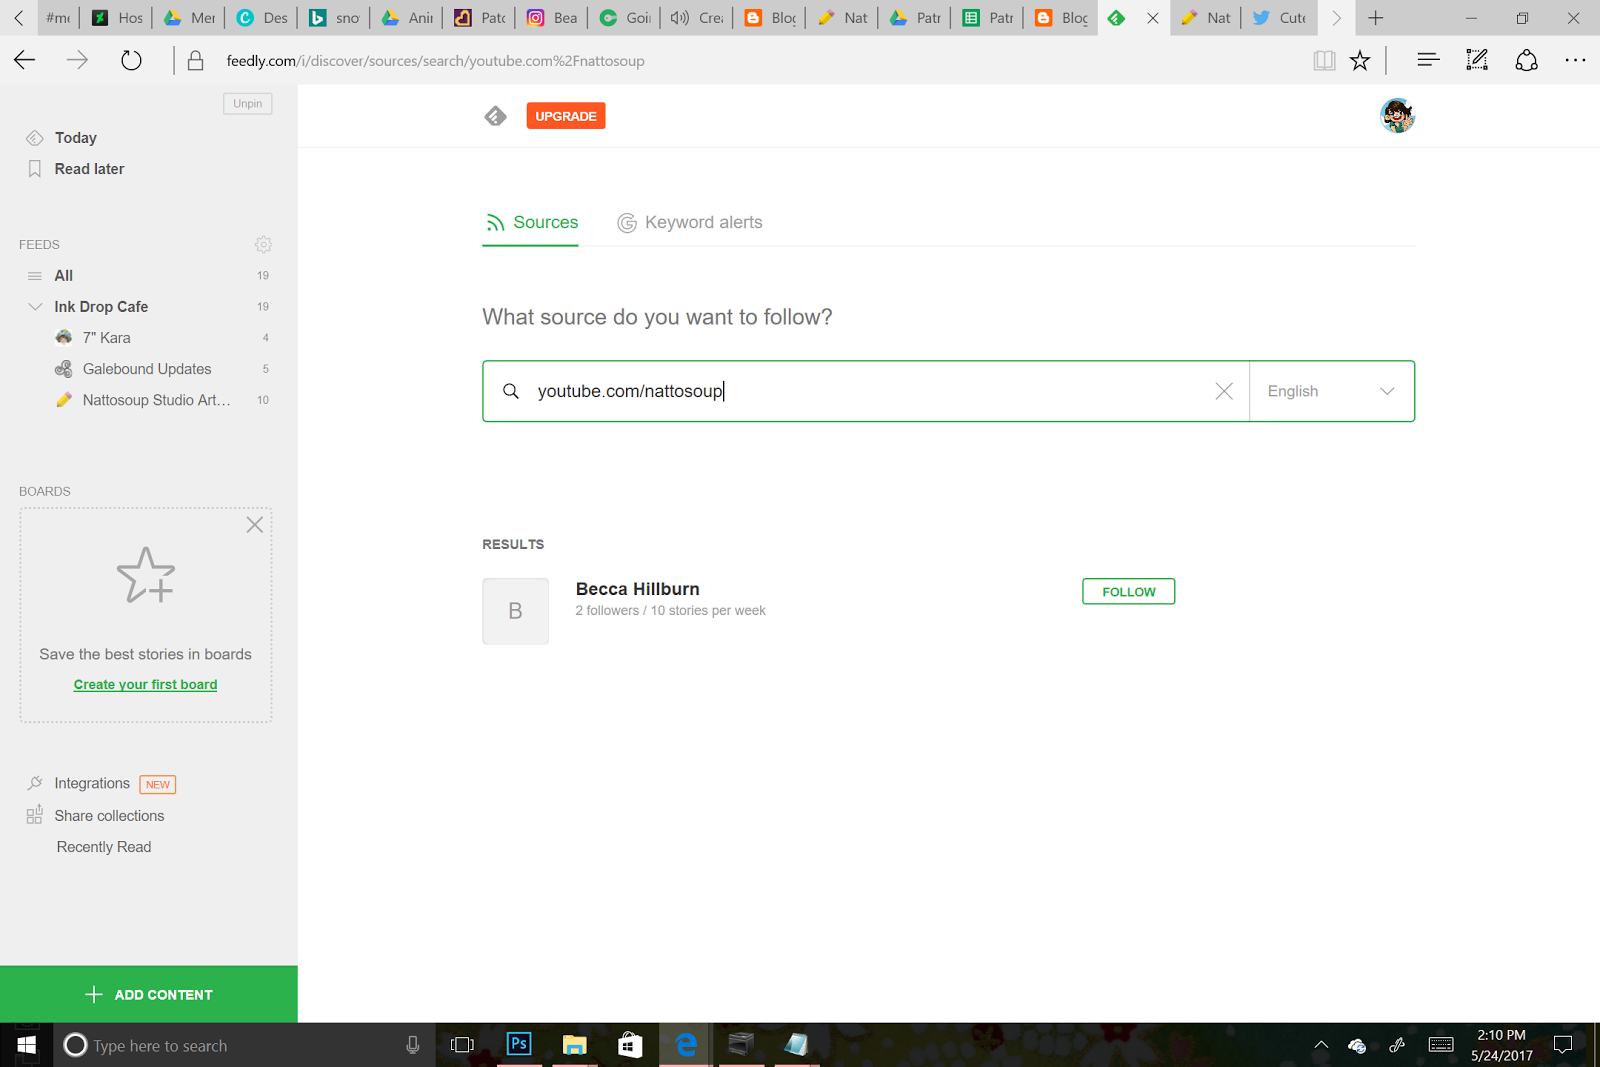Open Integrations in the sidebar
1600x1067 pixels.
[x=92, y=783]
